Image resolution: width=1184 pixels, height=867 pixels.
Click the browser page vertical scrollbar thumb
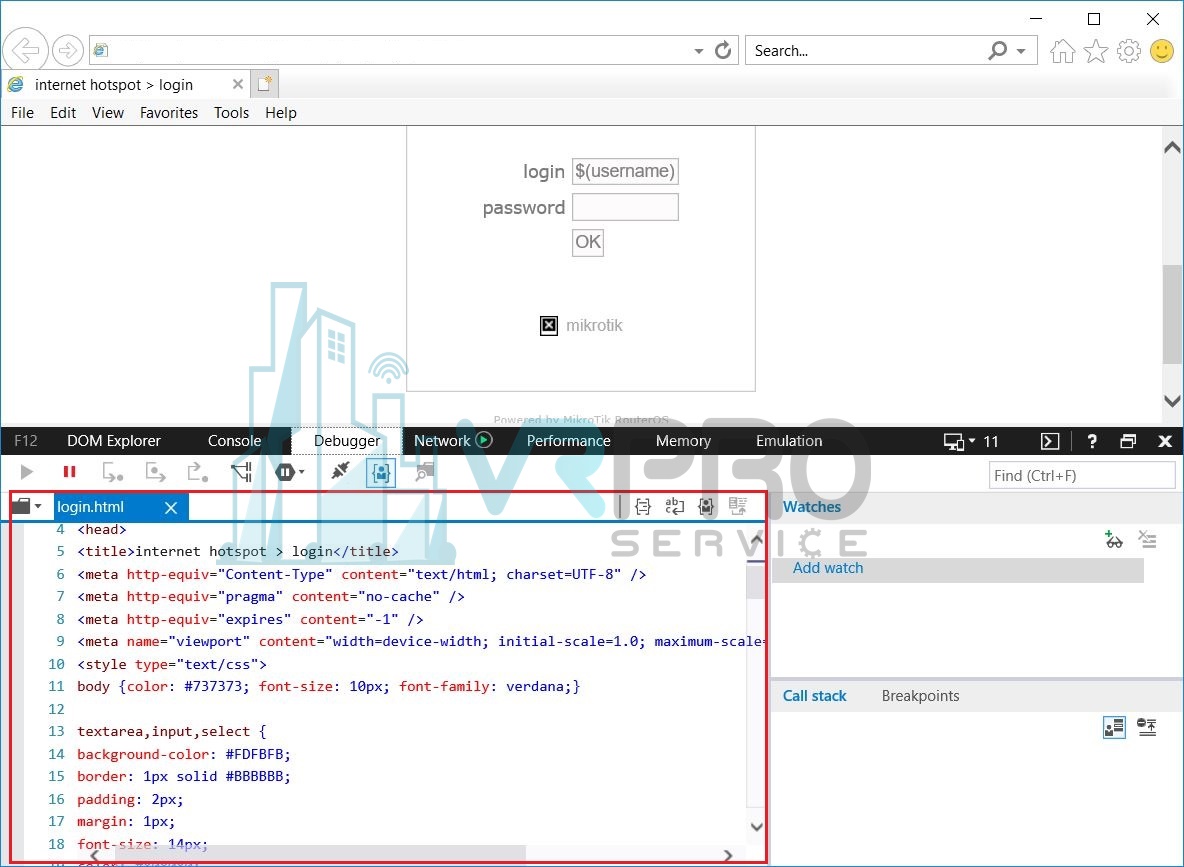click(1172, 315)
